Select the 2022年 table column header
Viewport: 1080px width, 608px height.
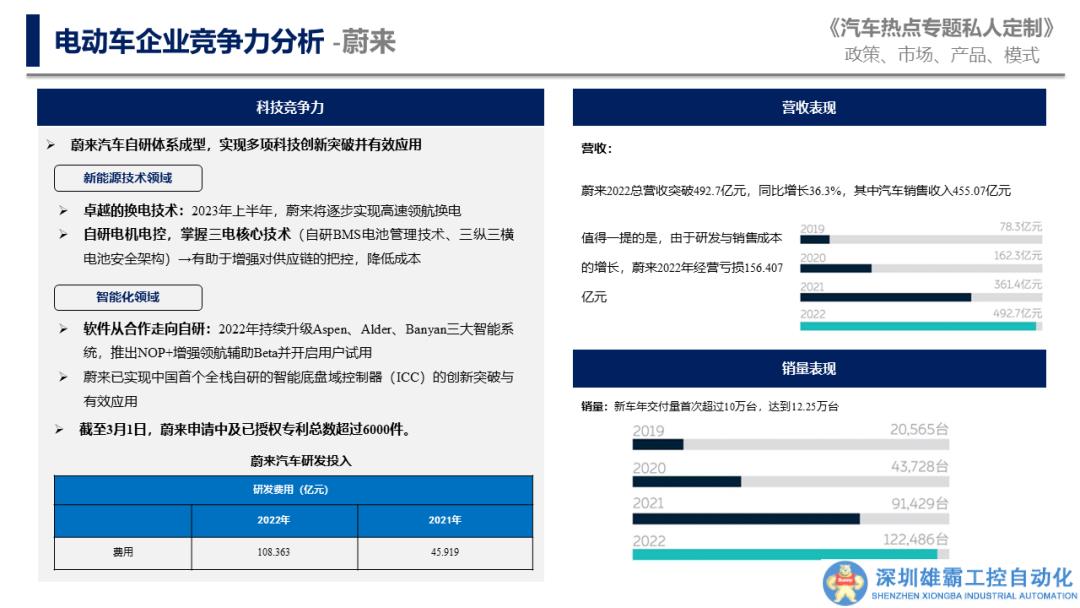274,520
